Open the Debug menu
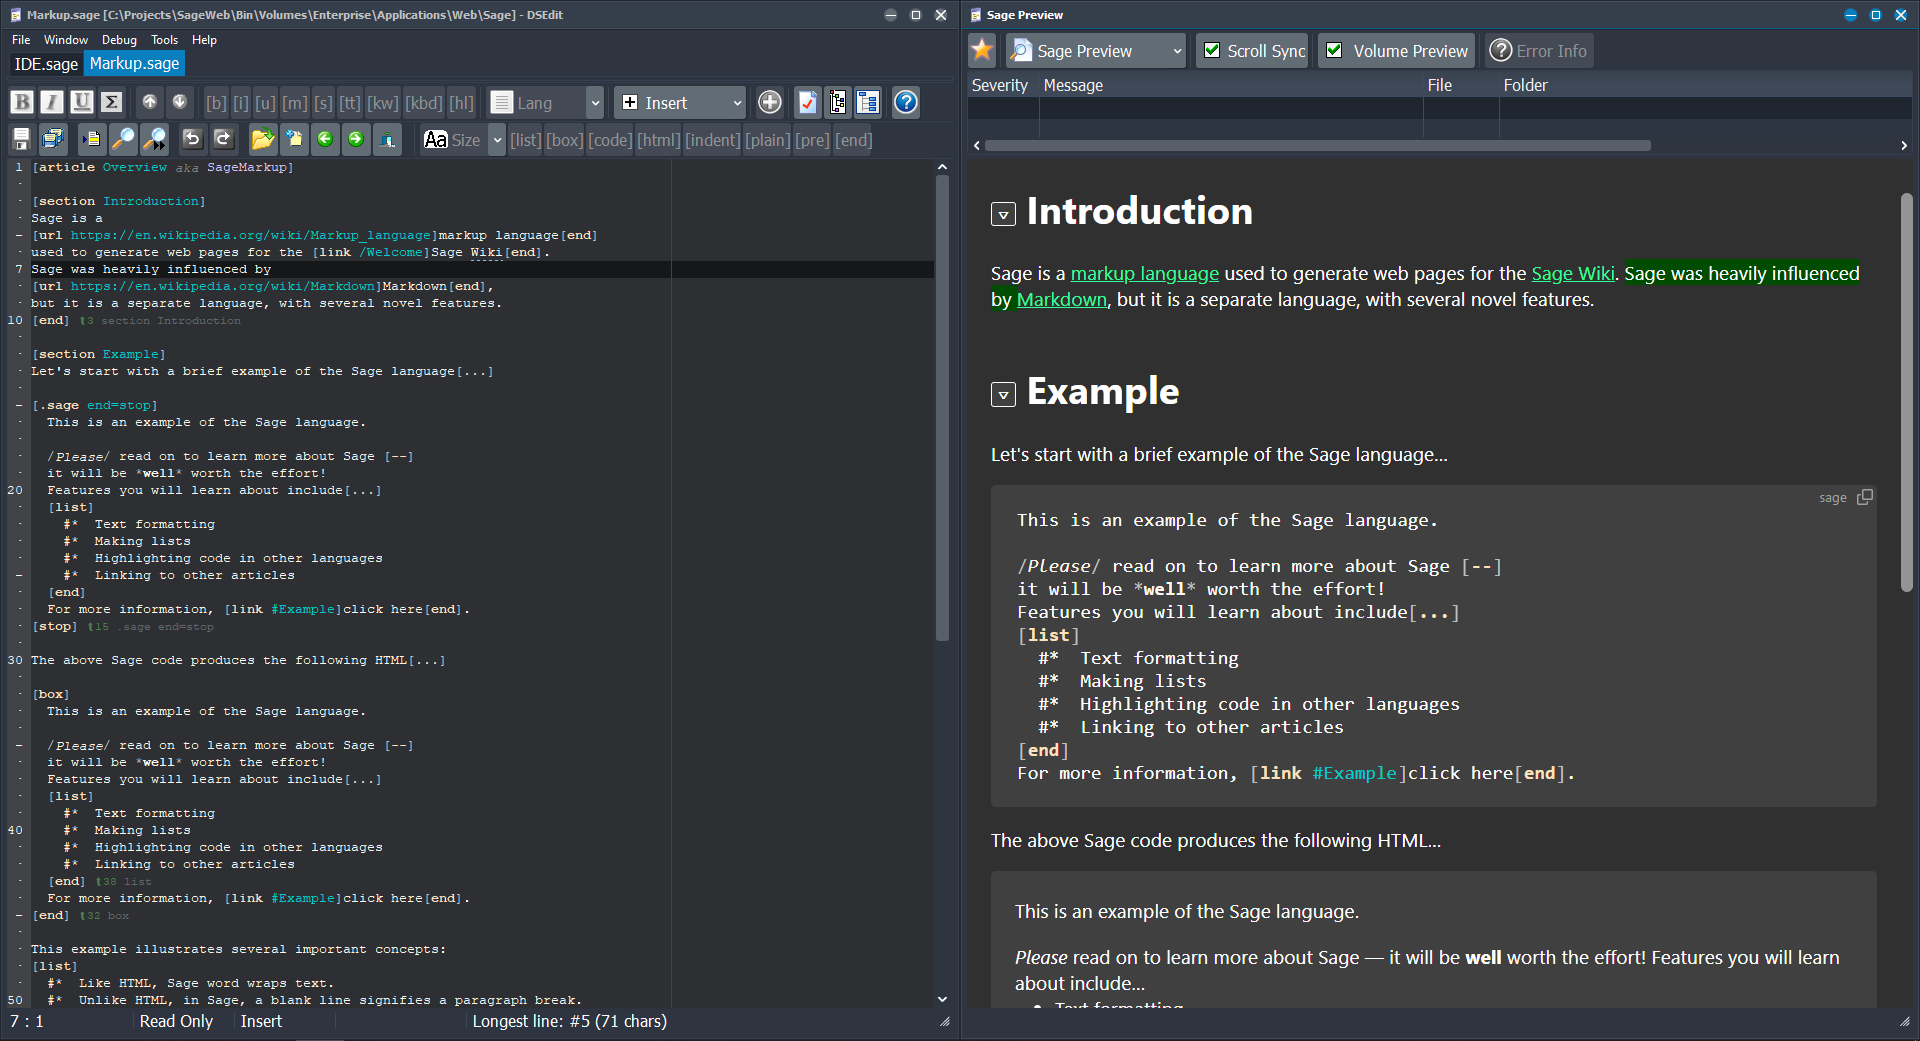Screen dimensions: 1920x1041 [119, 40]
